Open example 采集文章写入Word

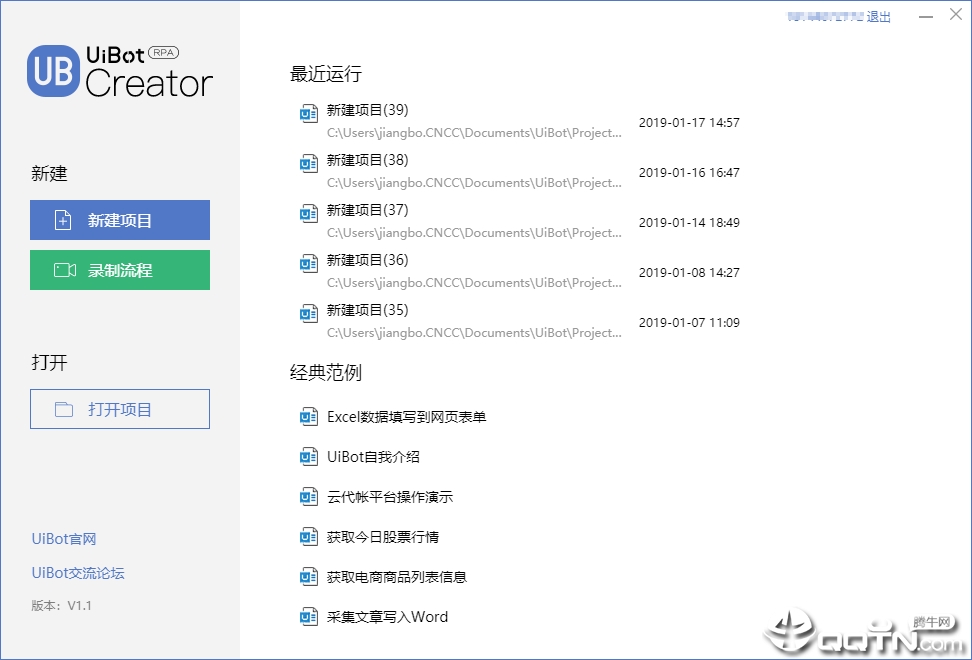tap(387, 617)
